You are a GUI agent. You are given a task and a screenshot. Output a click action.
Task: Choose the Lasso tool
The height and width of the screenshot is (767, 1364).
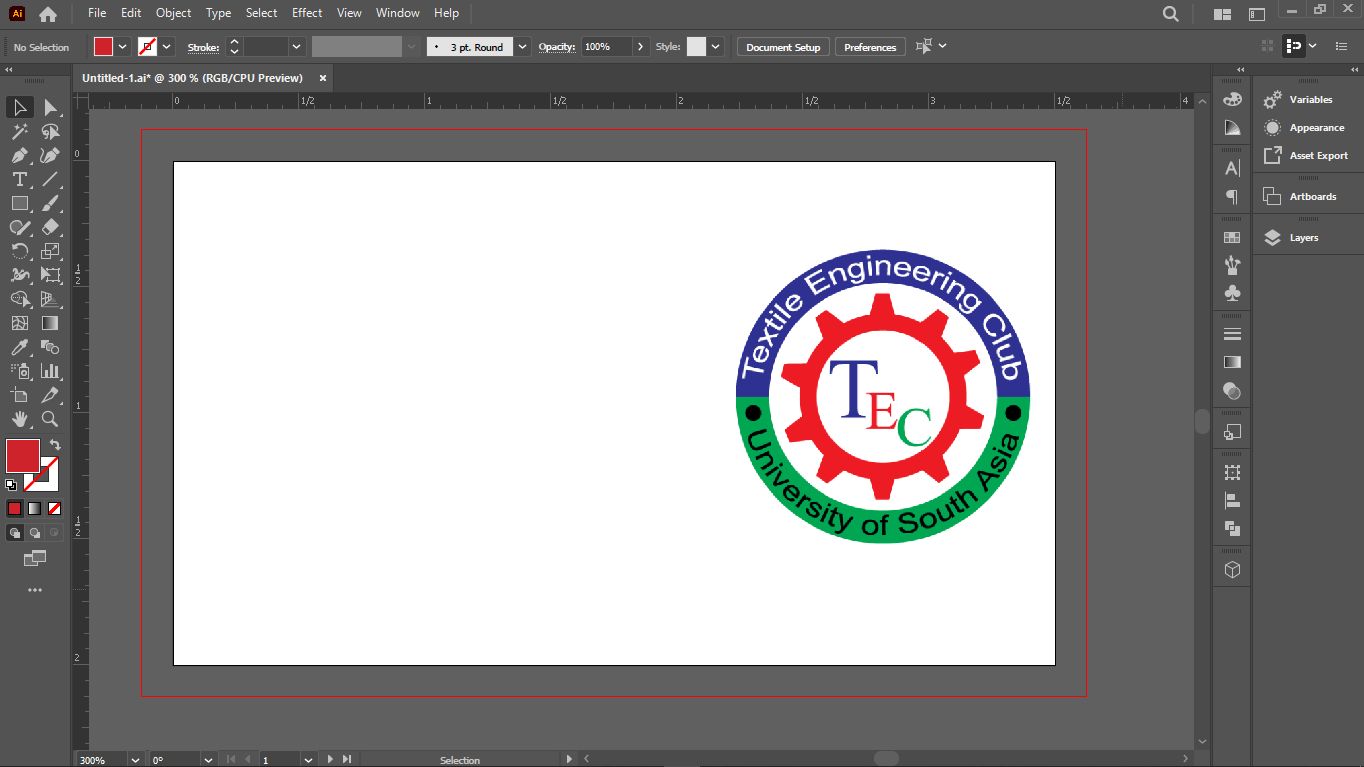coord(50,131)
